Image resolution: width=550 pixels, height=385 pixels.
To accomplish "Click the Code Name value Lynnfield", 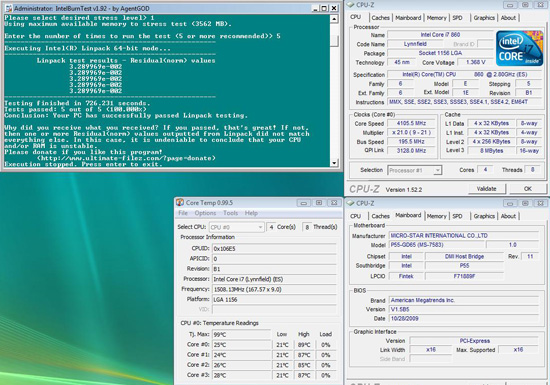I will [415, 44].
